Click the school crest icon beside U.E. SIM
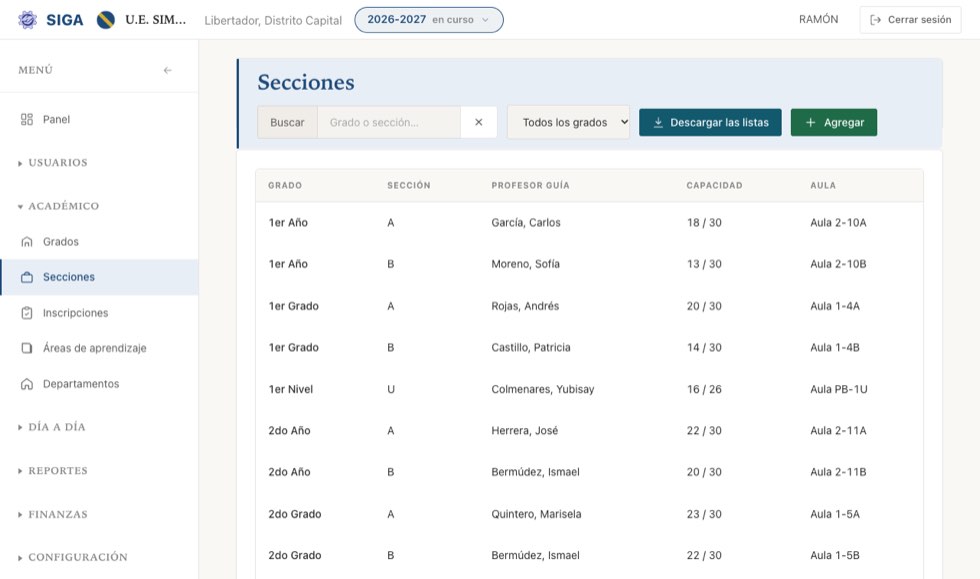The image size is (980, 579). pyautogui.click(x=106, y=20)
